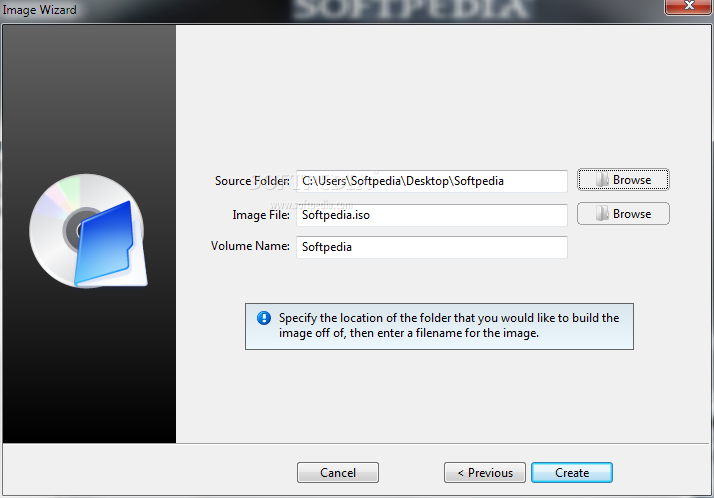The image size is (714, 498).
Task: Click the disc and folder wizard image
Action: click(88, 230)
